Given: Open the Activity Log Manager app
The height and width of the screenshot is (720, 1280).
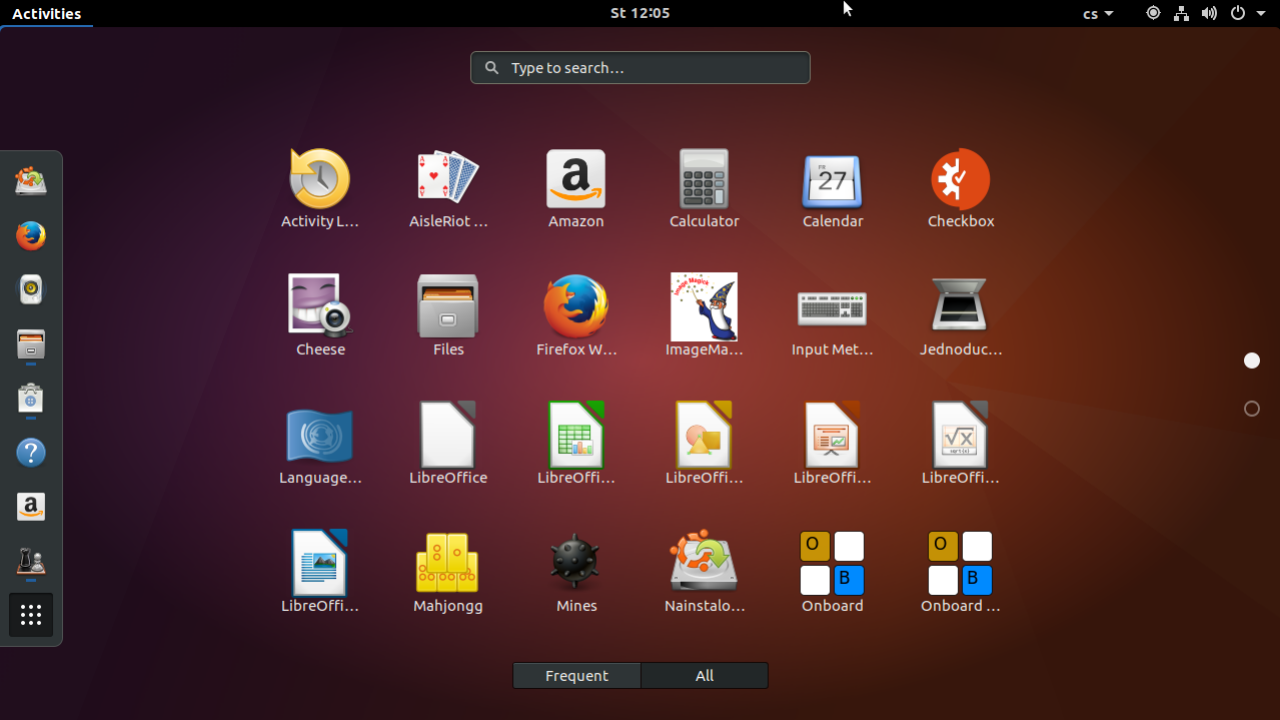Looking at the screenshot, I should pos(320,189).
